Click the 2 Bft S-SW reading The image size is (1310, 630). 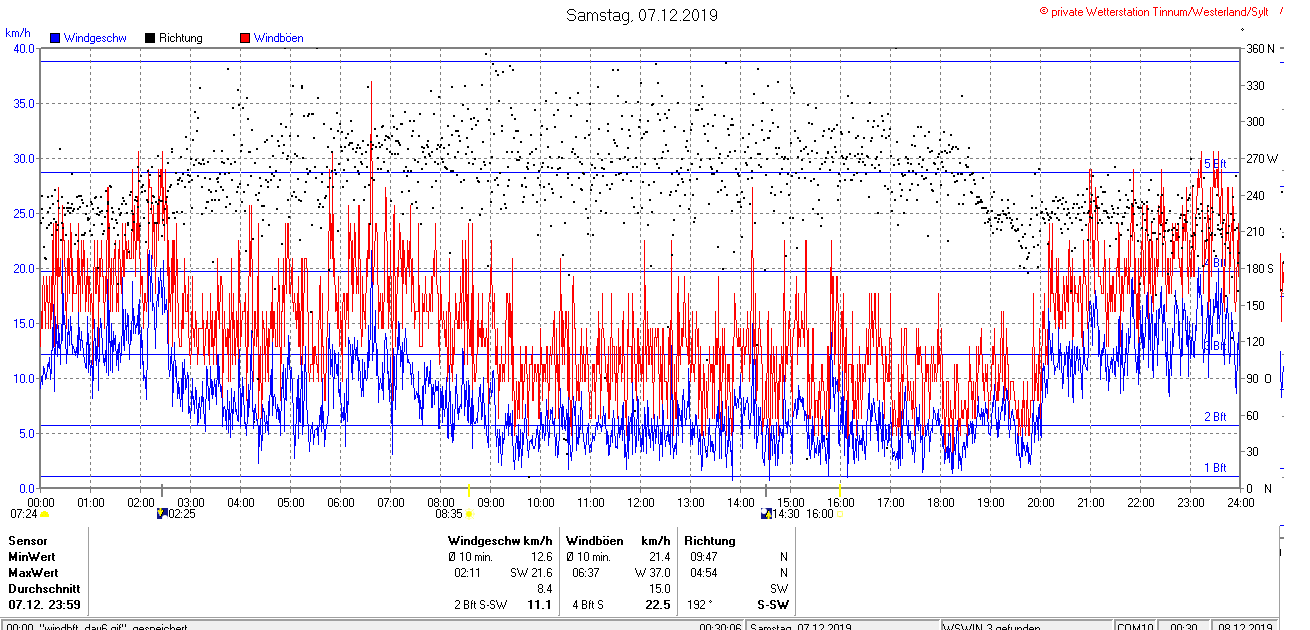point(482,605)
